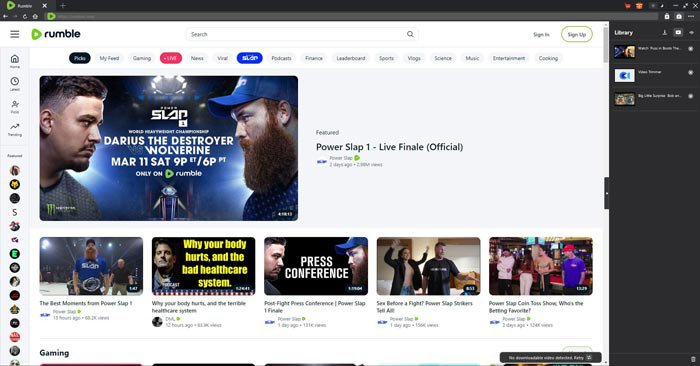Select the Cooking category chip
700x366 pixels.
coord(548,58)
